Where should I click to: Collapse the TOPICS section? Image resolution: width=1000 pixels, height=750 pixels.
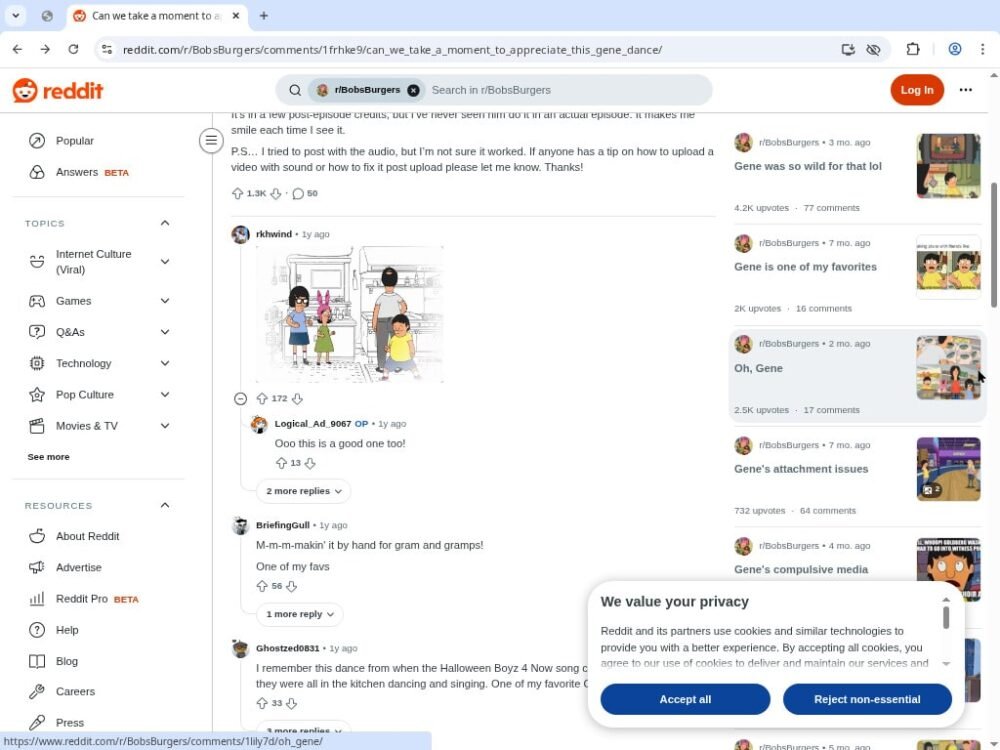pyautogui.click(x=165, y=223)
